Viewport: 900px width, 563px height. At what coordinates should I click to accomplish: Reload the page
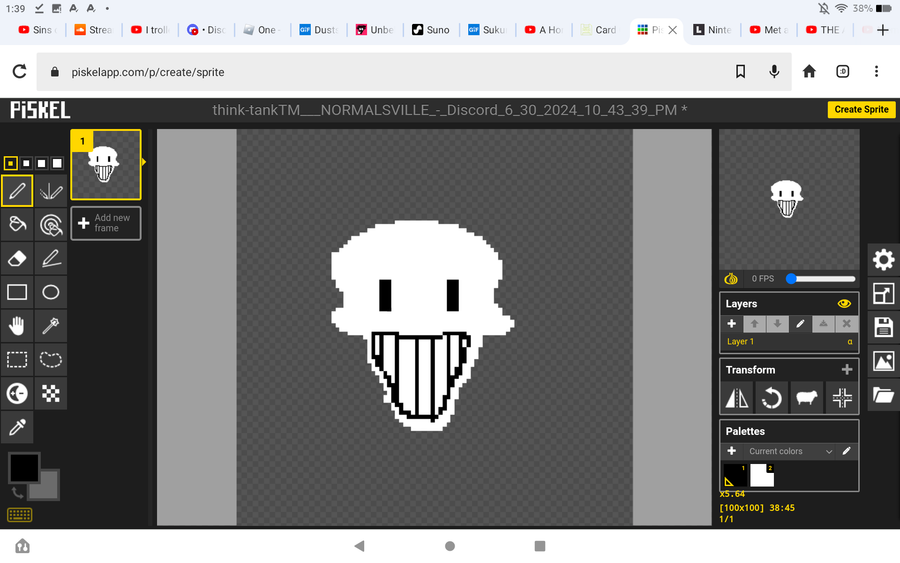(20, 72)
